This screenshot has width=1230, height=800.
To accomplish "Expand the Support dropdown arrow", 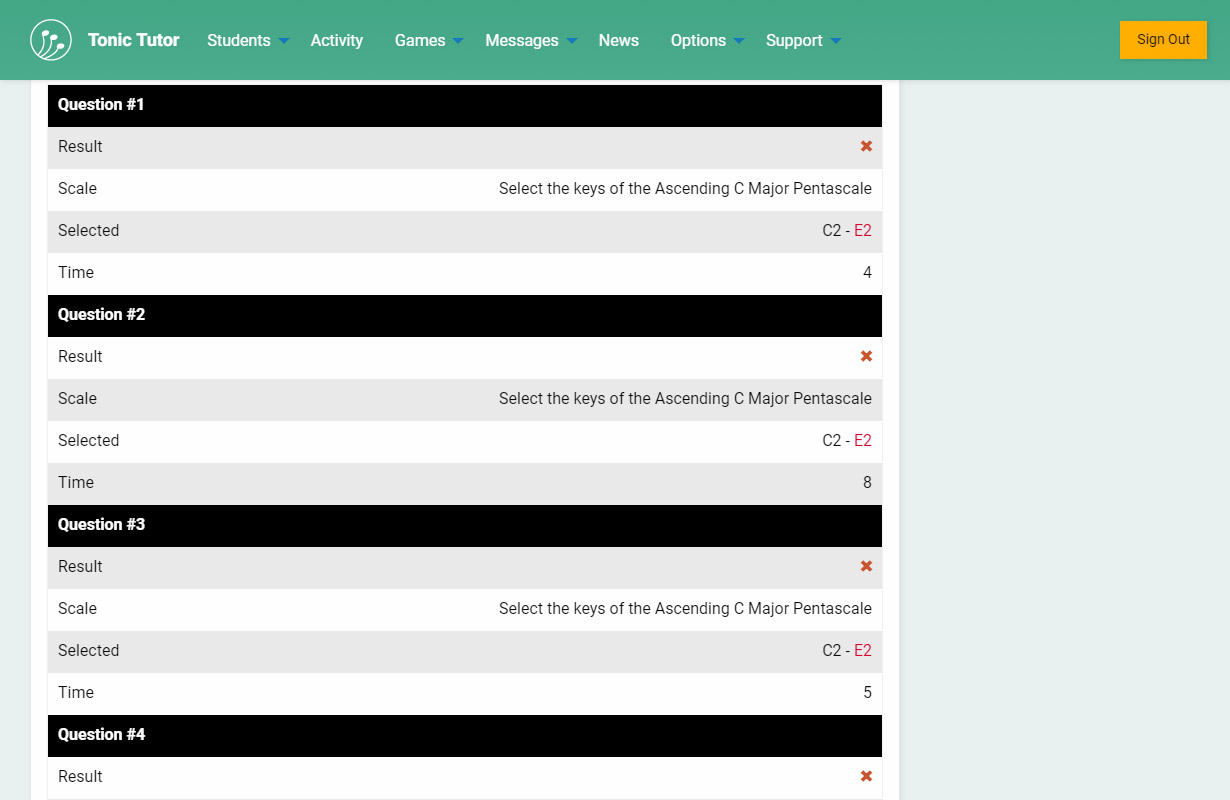I will [x=836, y=41].
